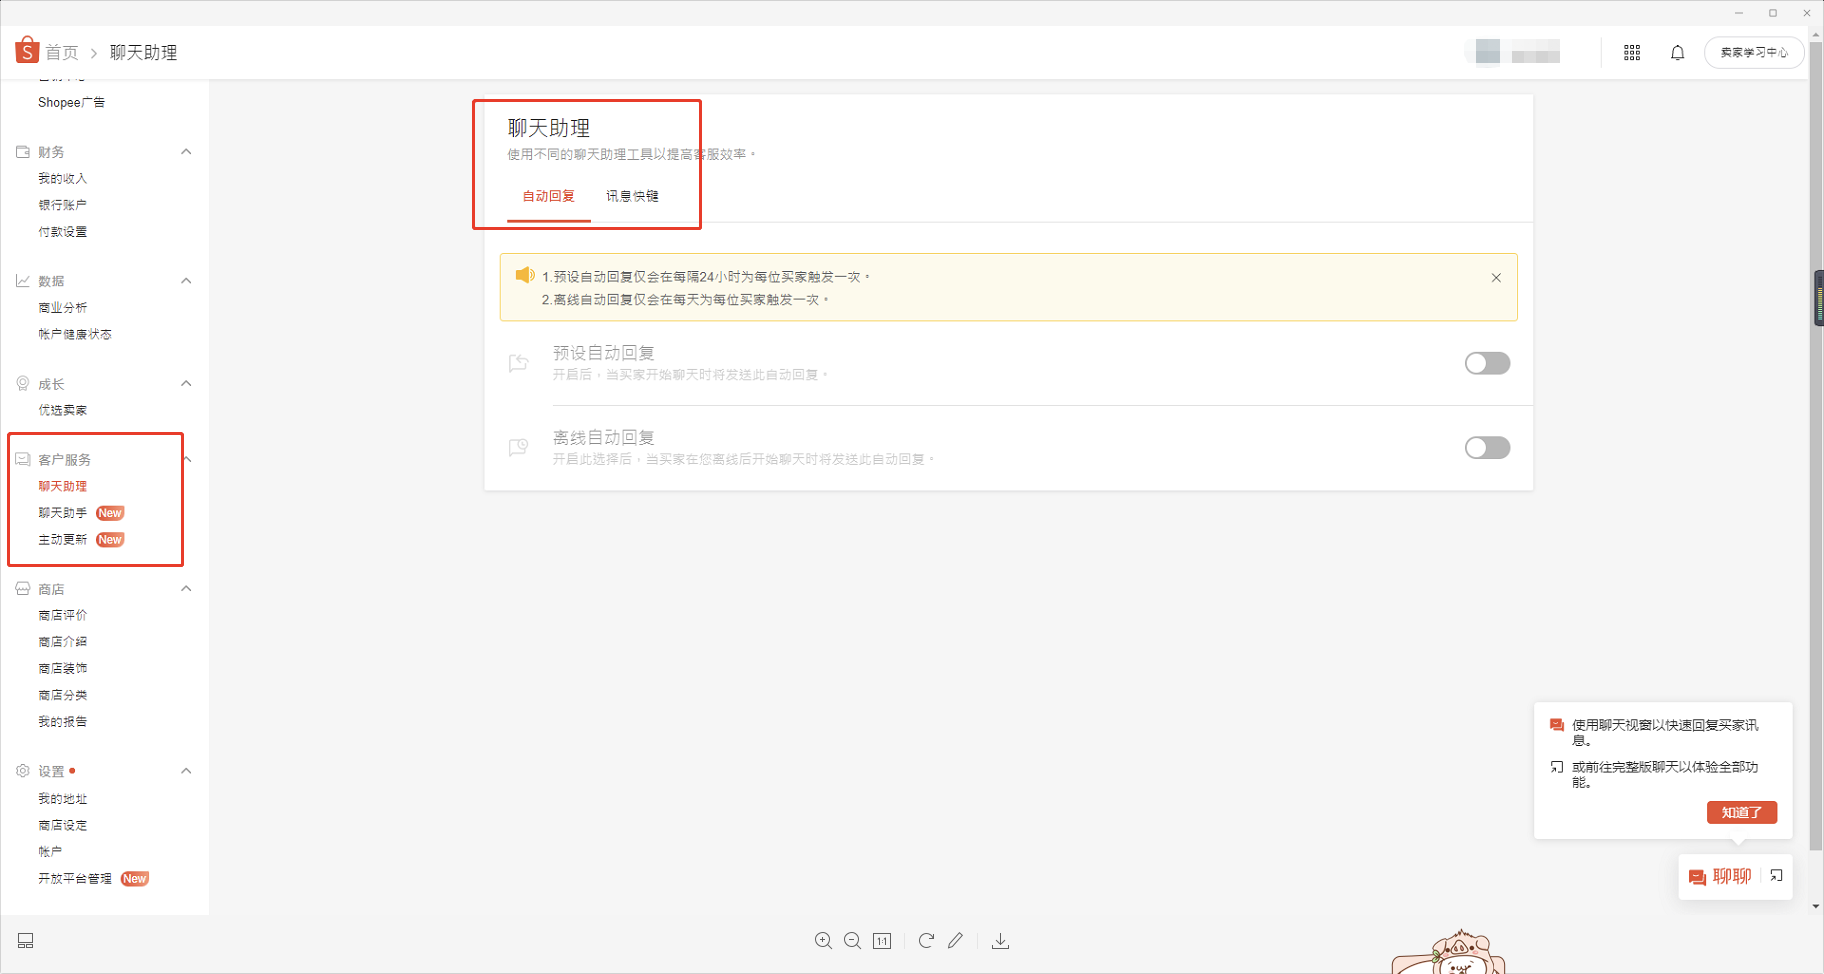Click the 数据 chart icon
The height and width of the screenshot is (974, 1824).
23,281
